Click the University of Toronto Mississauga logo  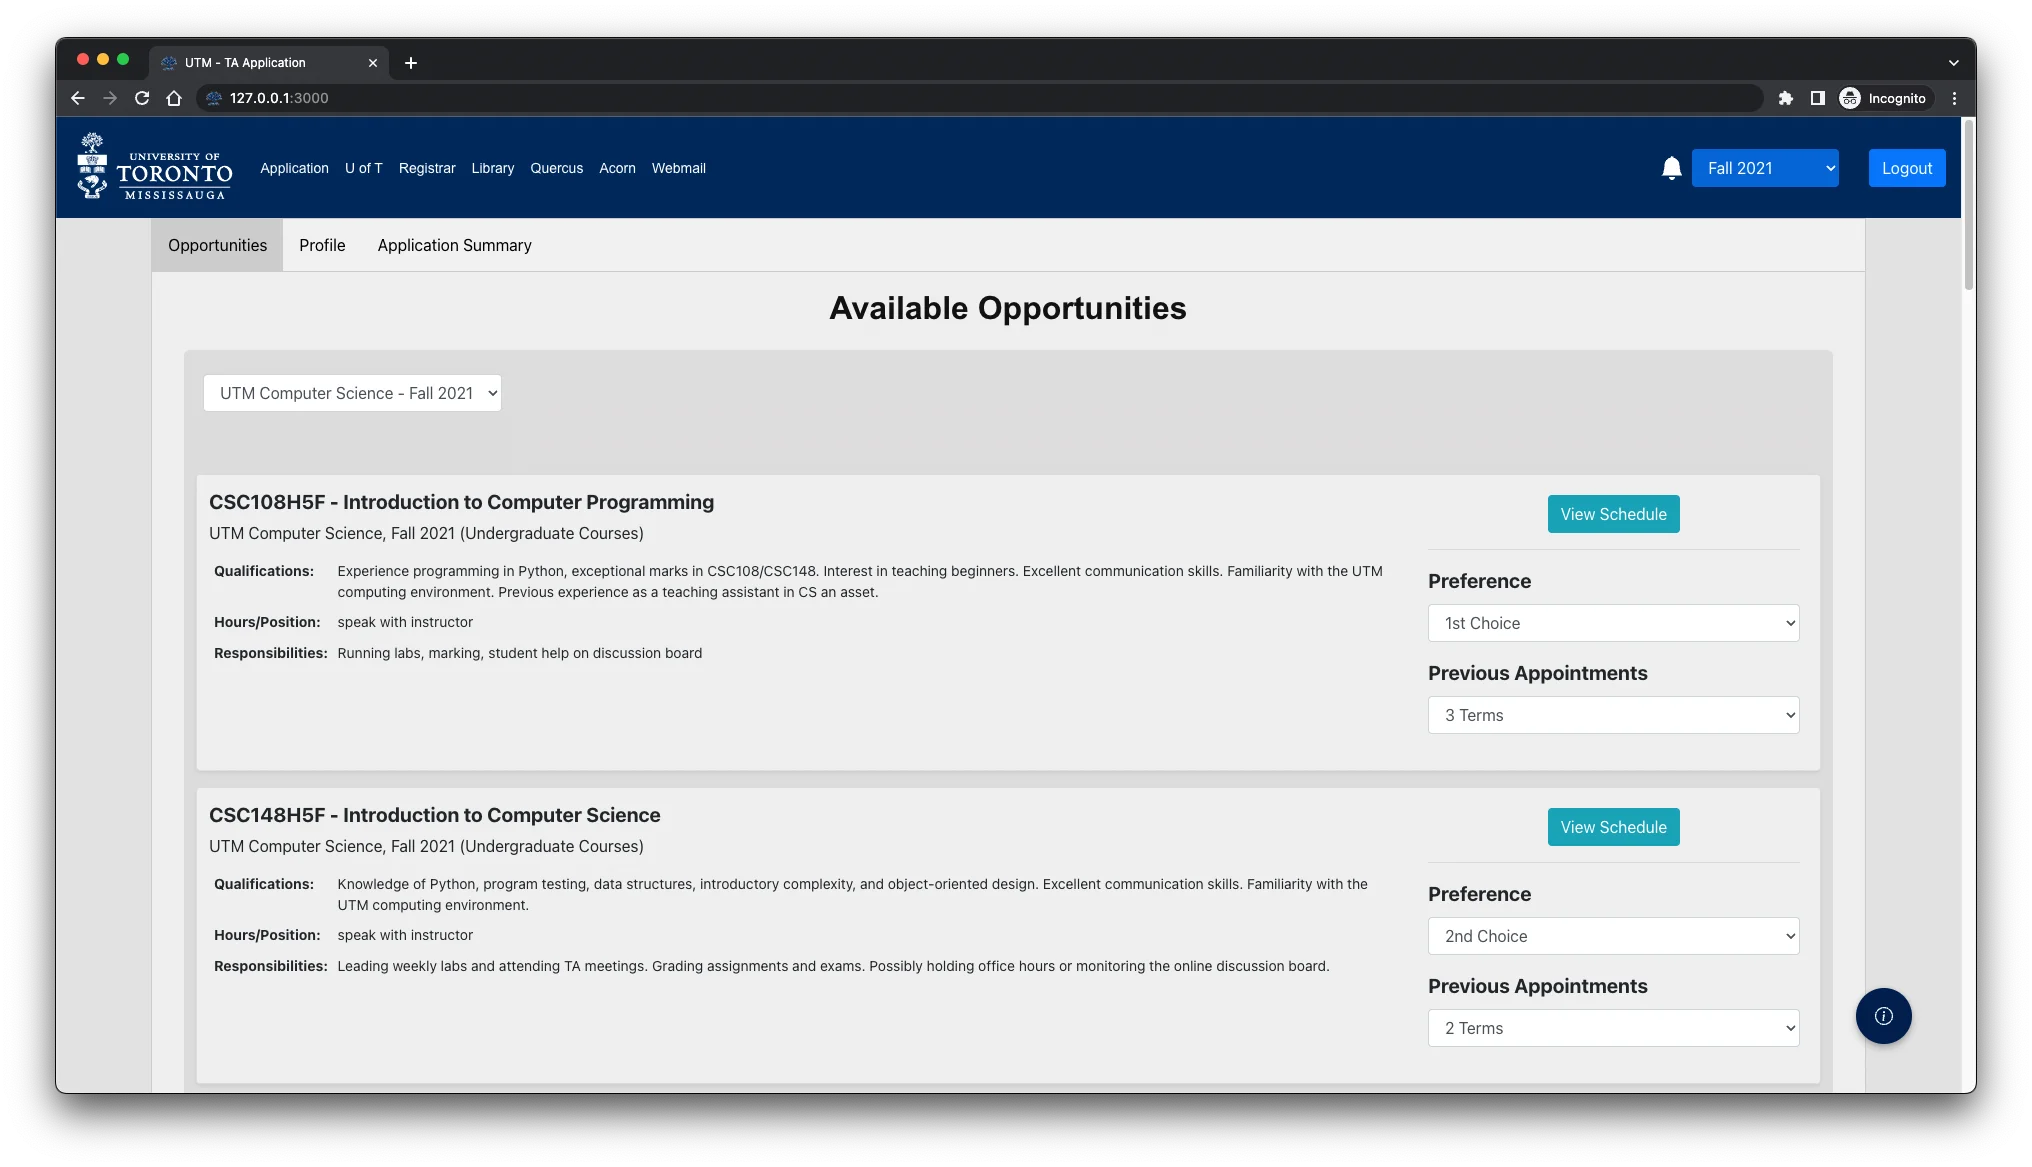click(x=155, y=167)
